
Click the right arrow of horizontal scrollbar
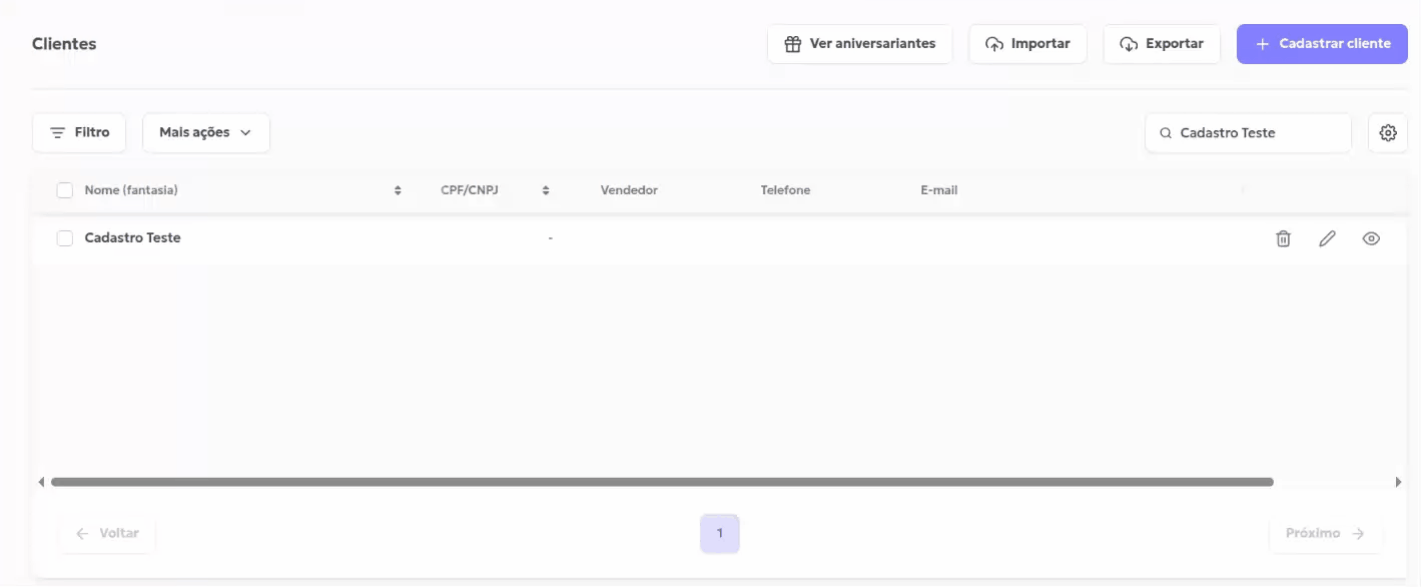pos(1398,482)
